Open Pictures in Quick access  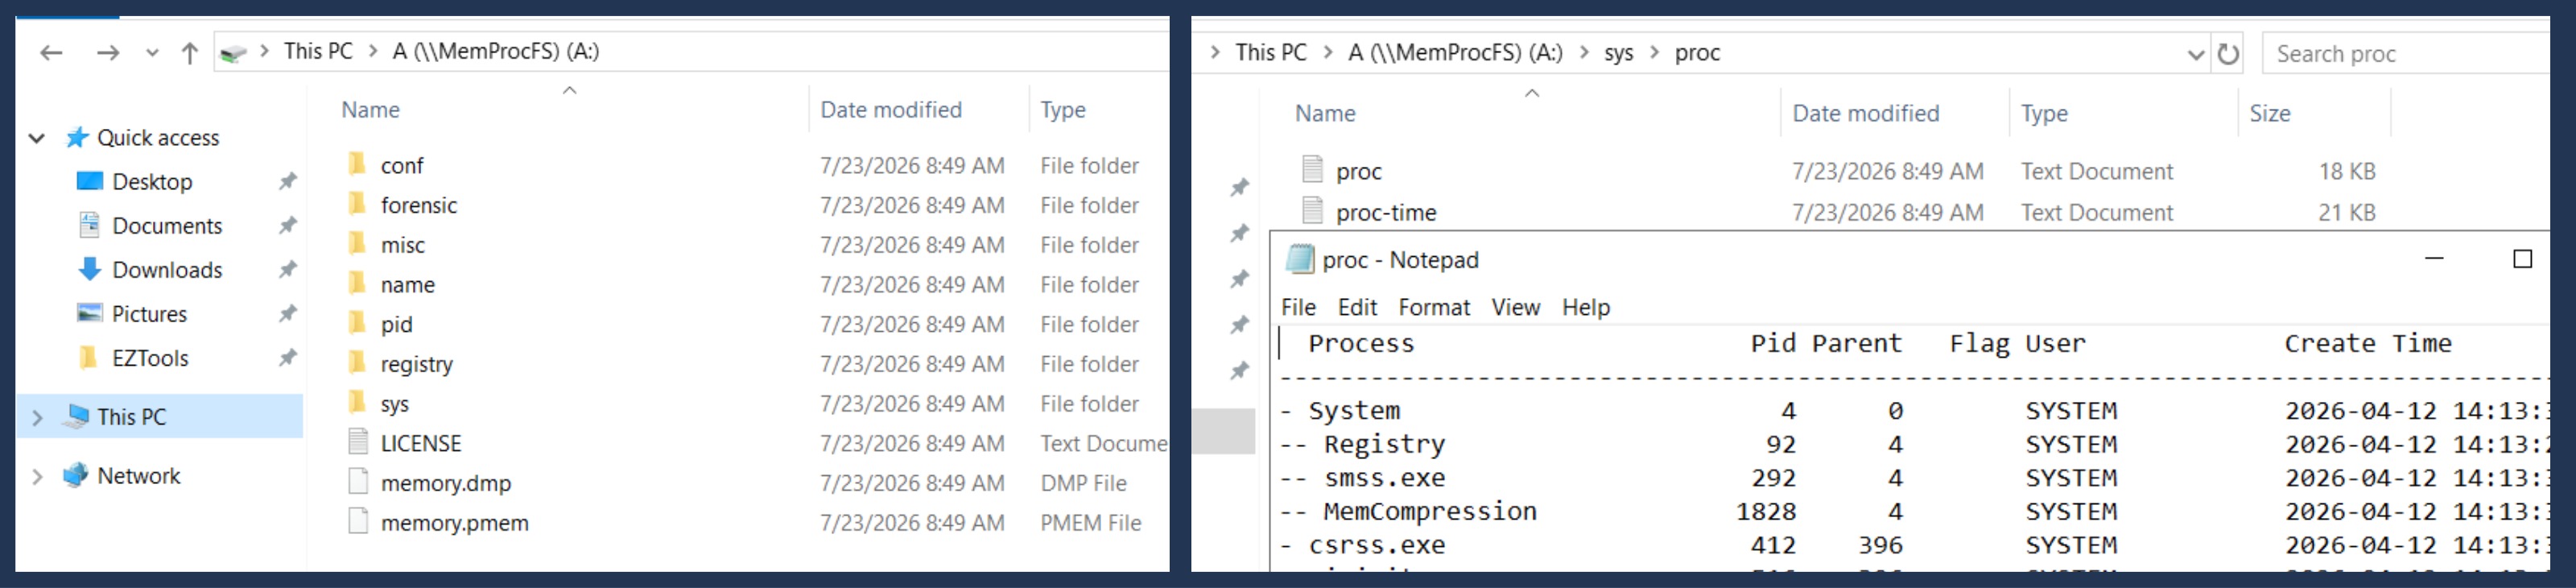149,314
